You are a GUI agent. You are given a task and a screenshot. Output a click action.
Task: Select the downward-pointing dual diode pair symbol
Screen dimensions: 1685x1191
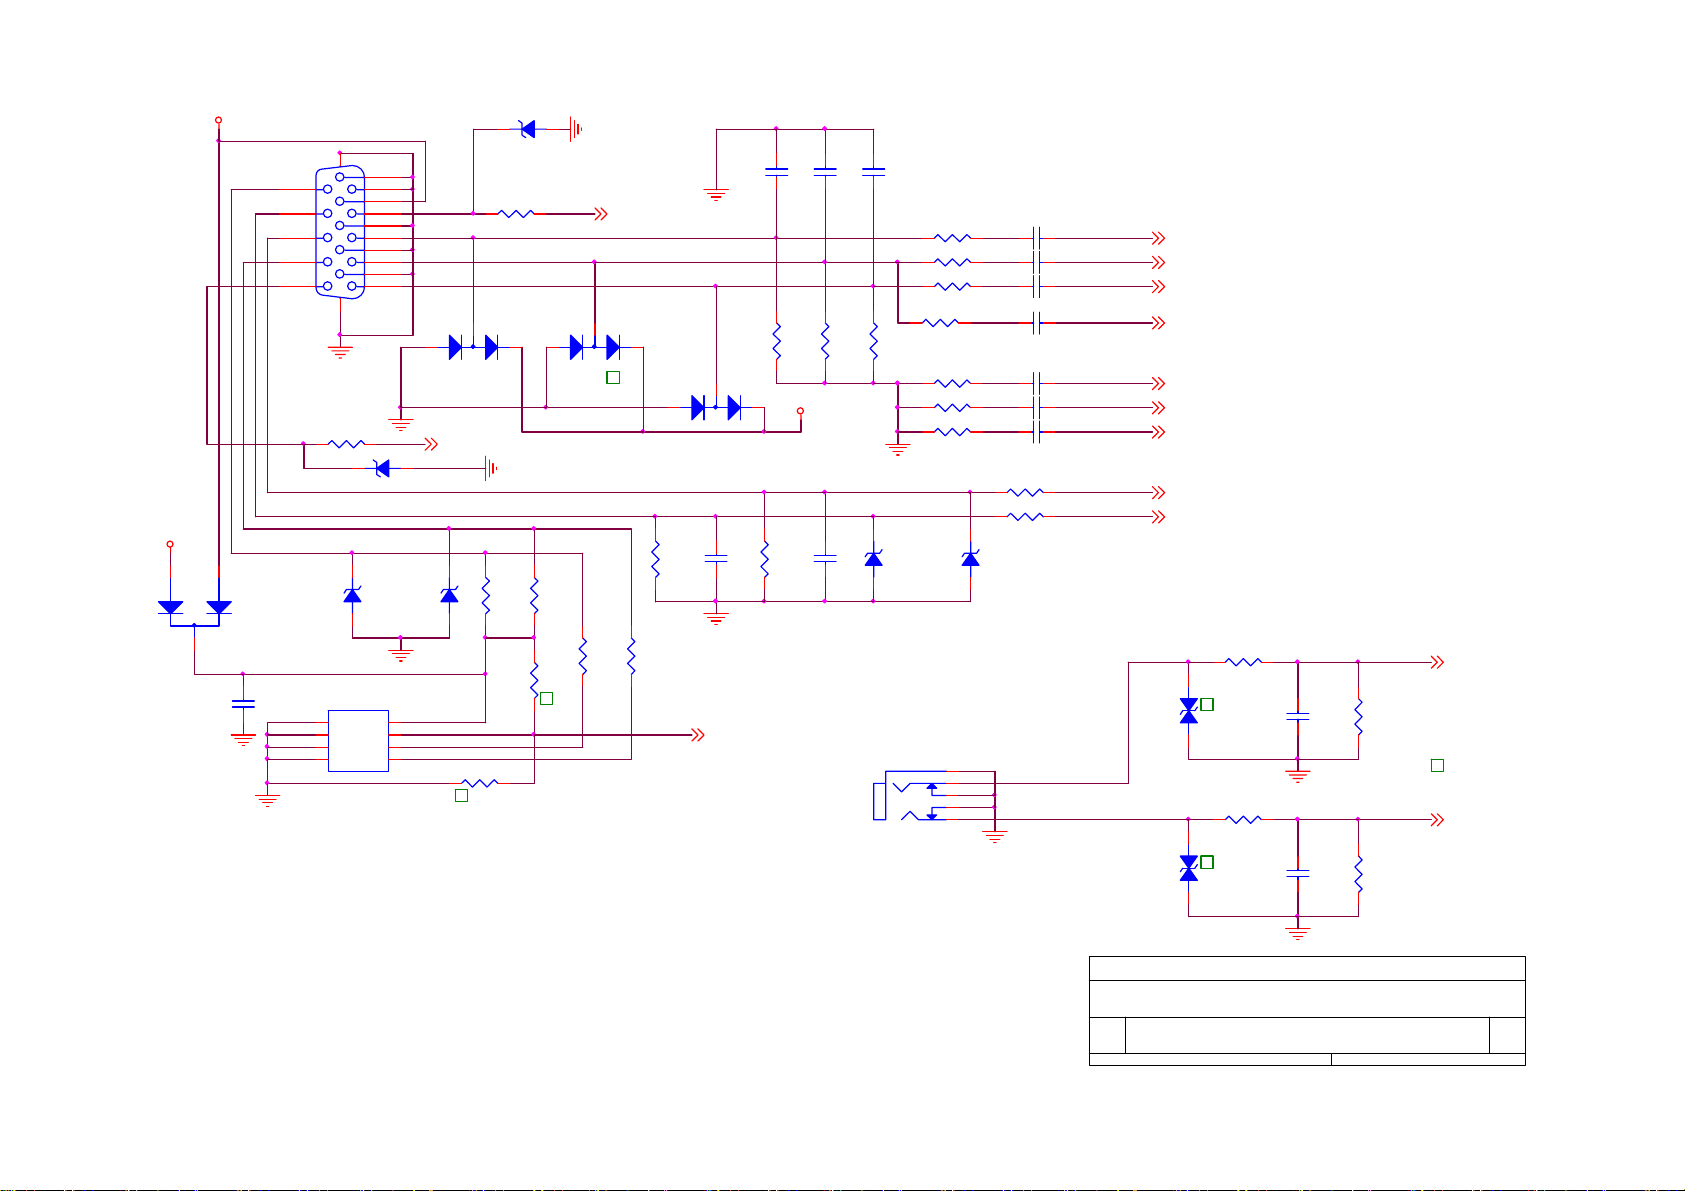(x=195, y=611)
